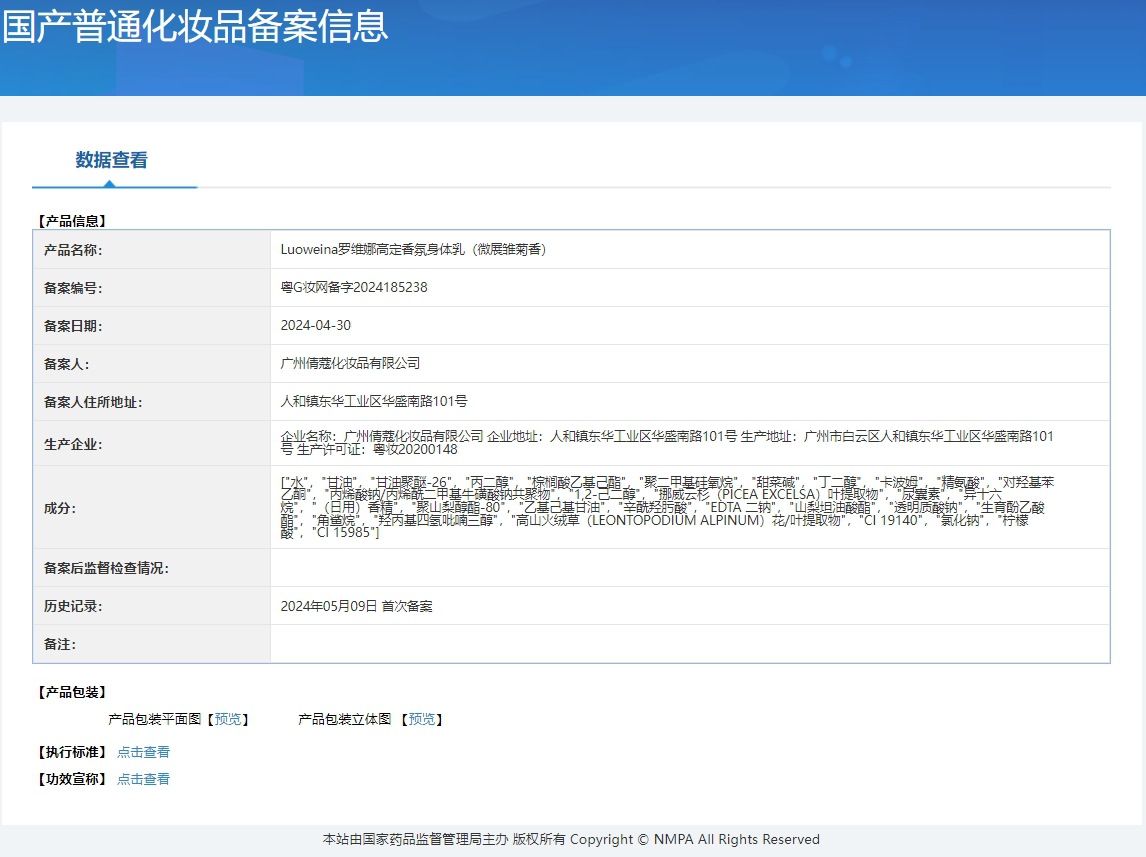This screenshot has height=857, width=1146.
Task: Click 点击查看 next to 功效宣称
Action: pyautogui.click(x=143, y=779)
